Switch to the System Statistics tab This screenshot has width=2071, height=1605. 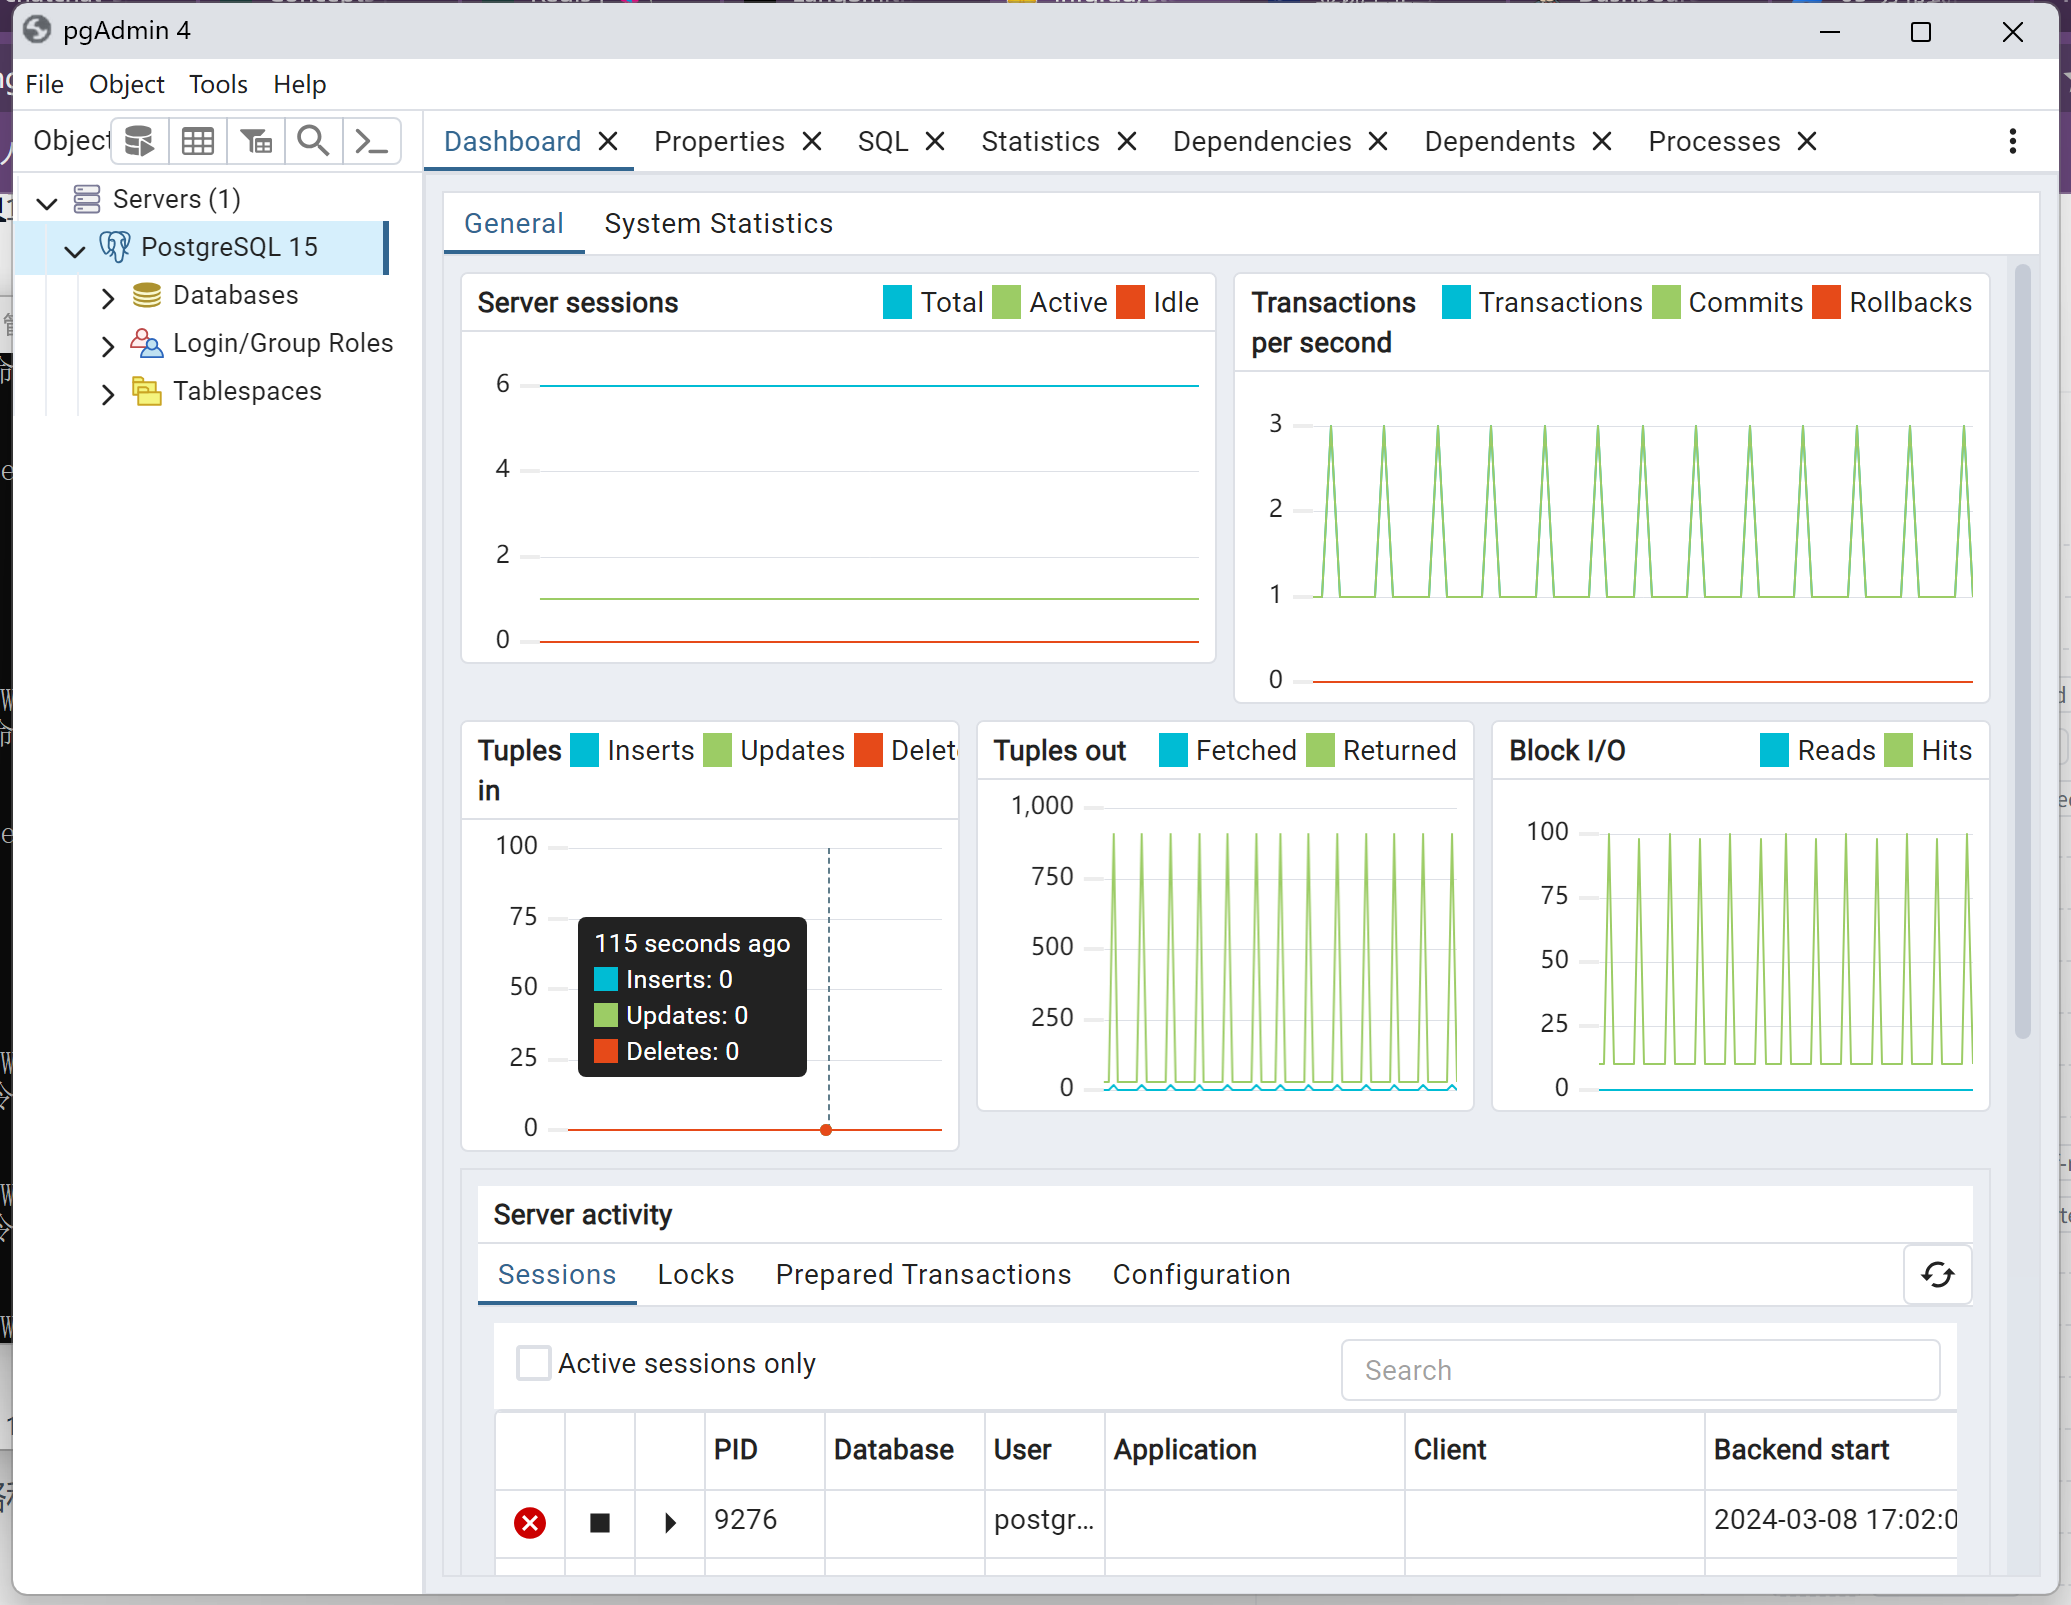tap(718, 223)
